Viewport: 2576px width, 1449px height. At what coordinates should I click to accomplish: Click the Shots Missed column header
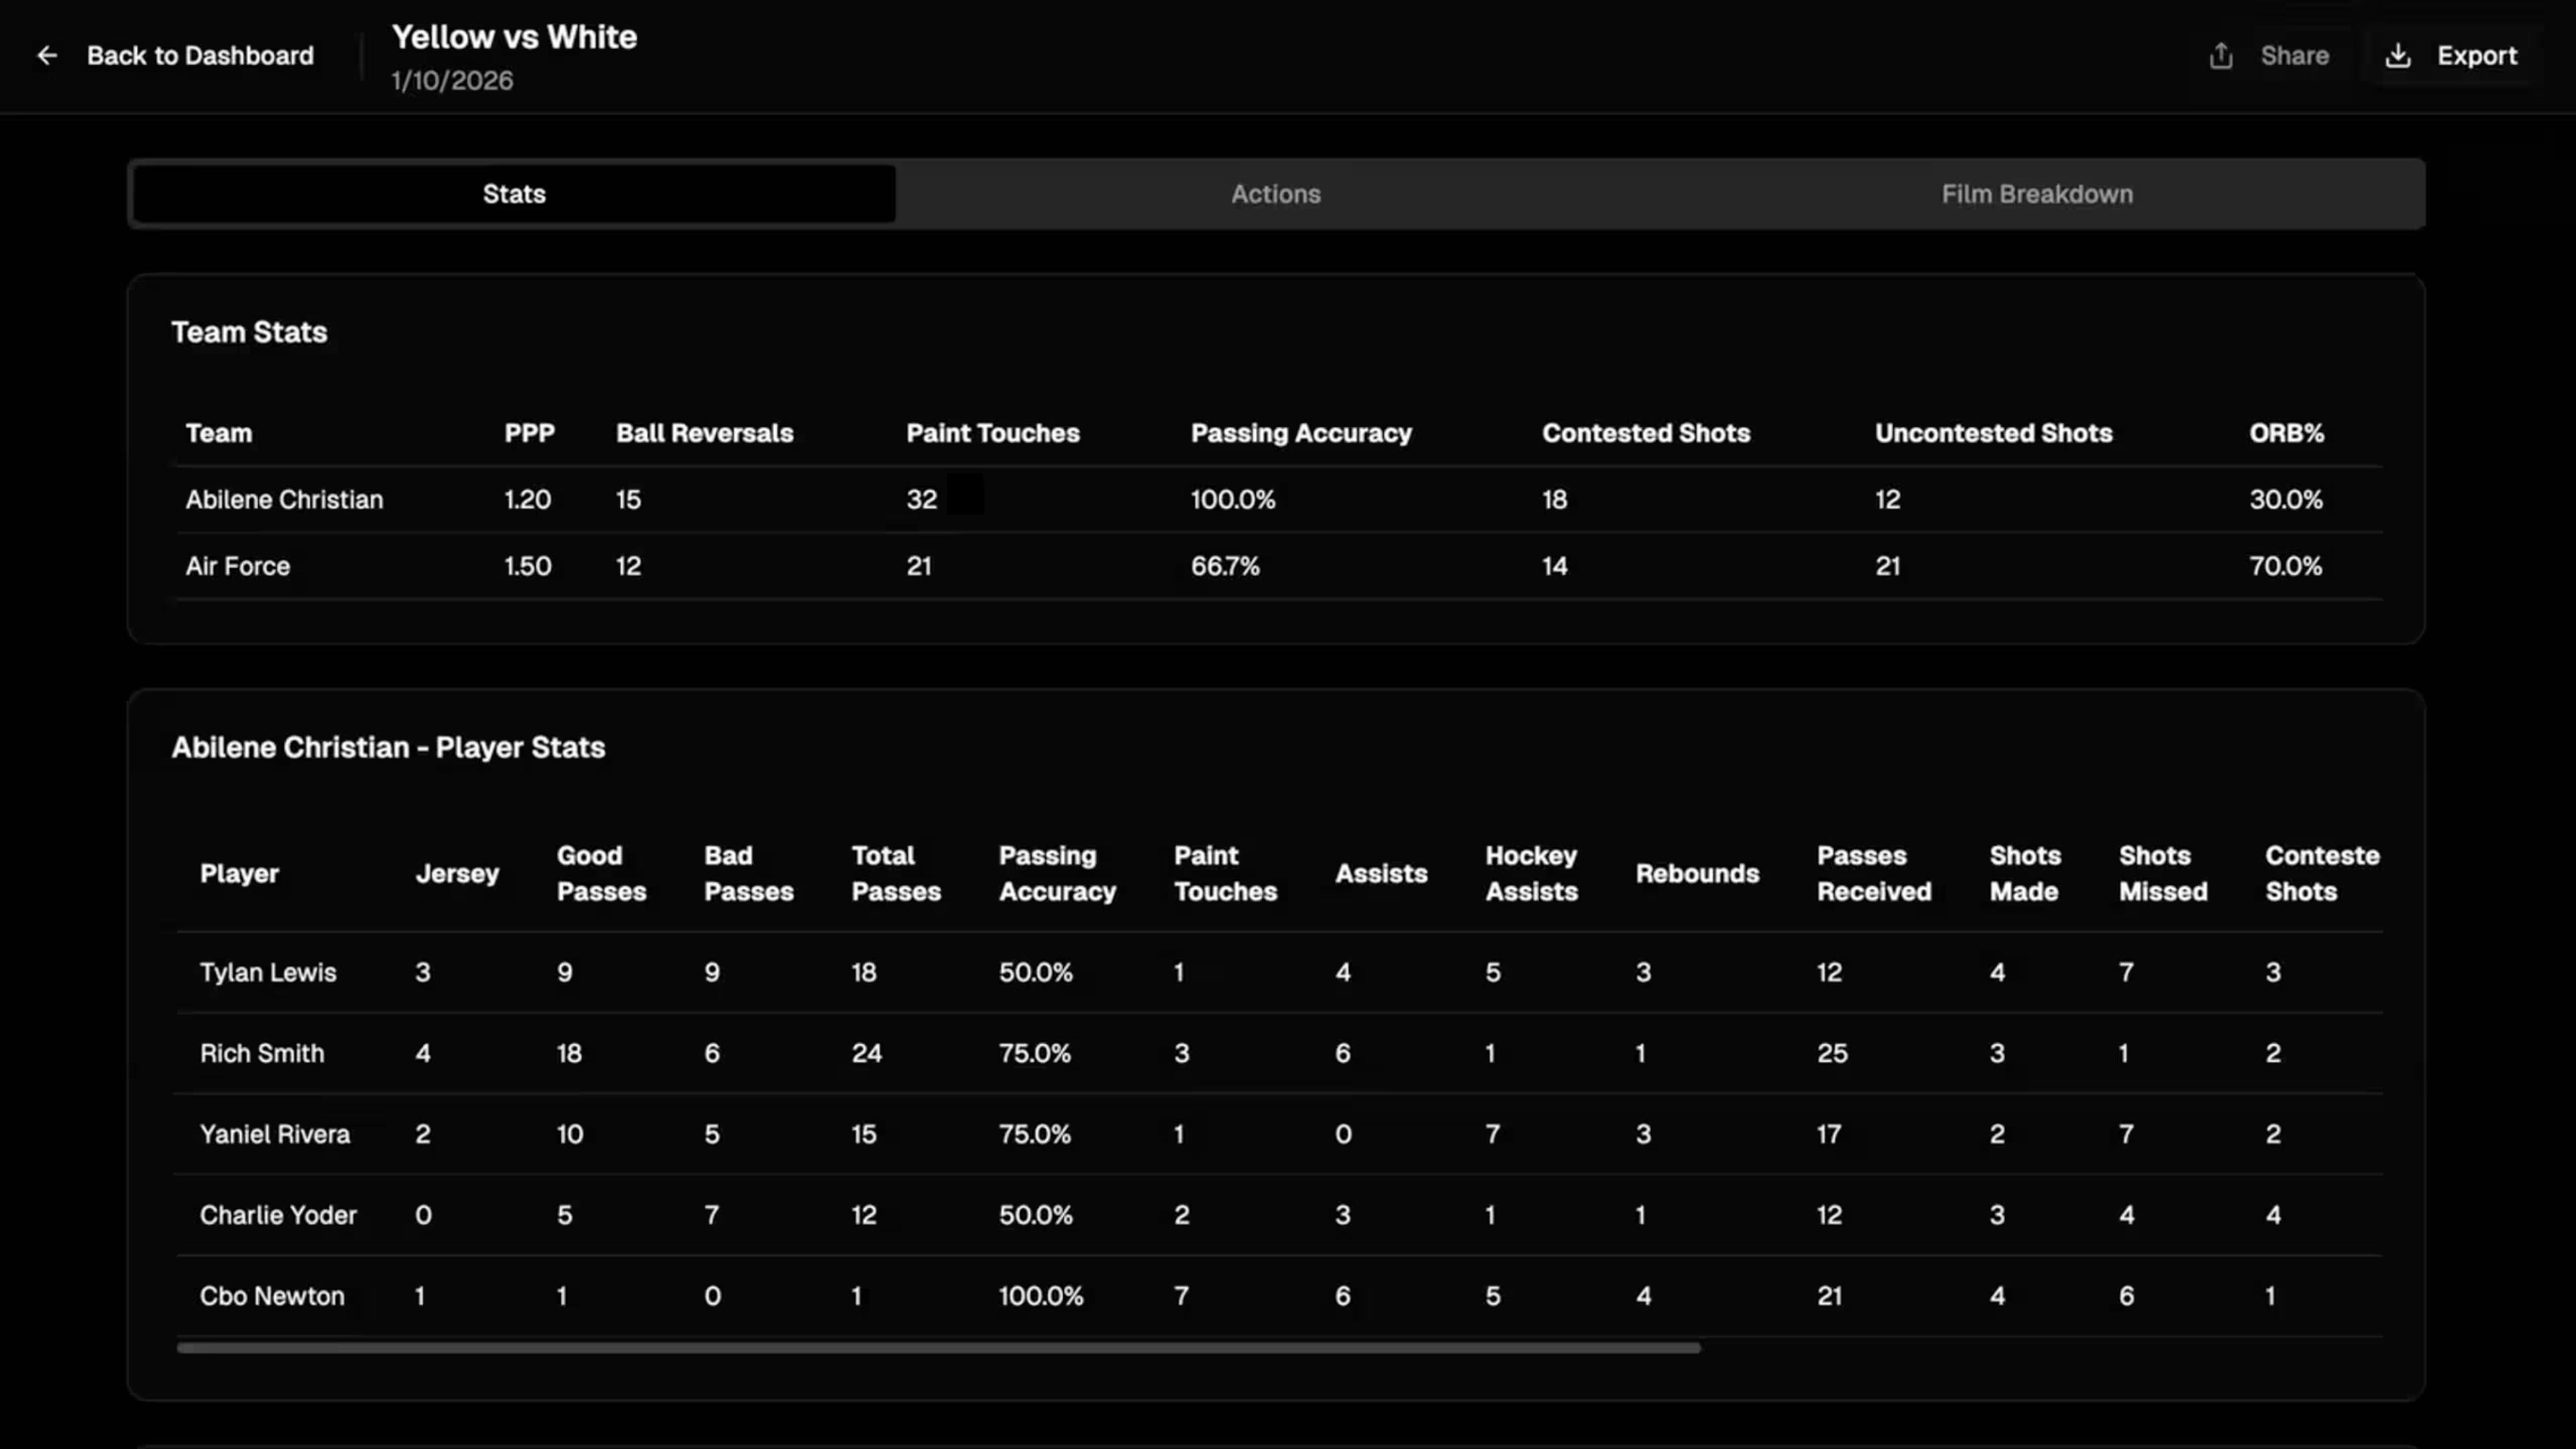2163,874
